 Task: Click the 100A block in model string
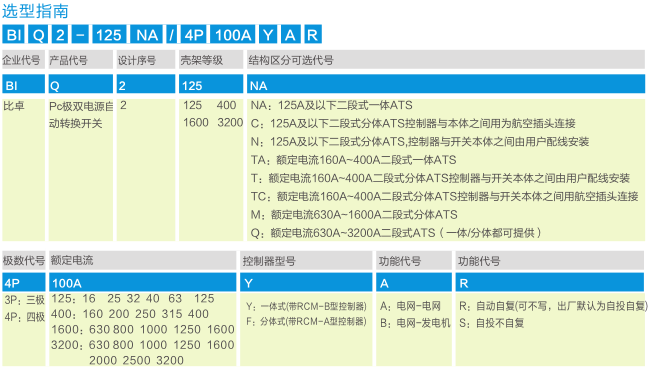(233, 34)
